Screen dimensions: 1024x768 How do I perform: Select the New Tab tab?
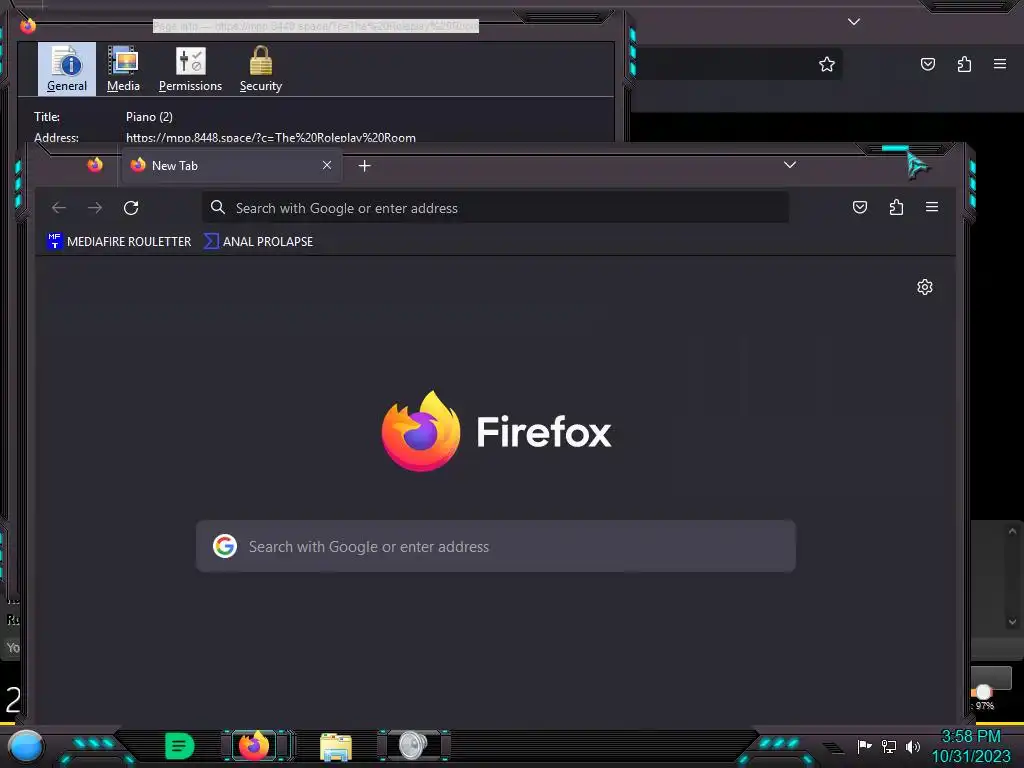(x=232, y=165)
